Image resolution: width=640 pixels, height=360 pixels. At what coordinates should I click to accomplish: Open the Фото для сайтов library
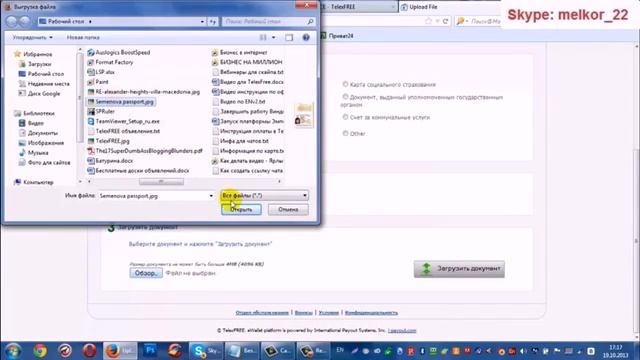(x=49, y=162)
